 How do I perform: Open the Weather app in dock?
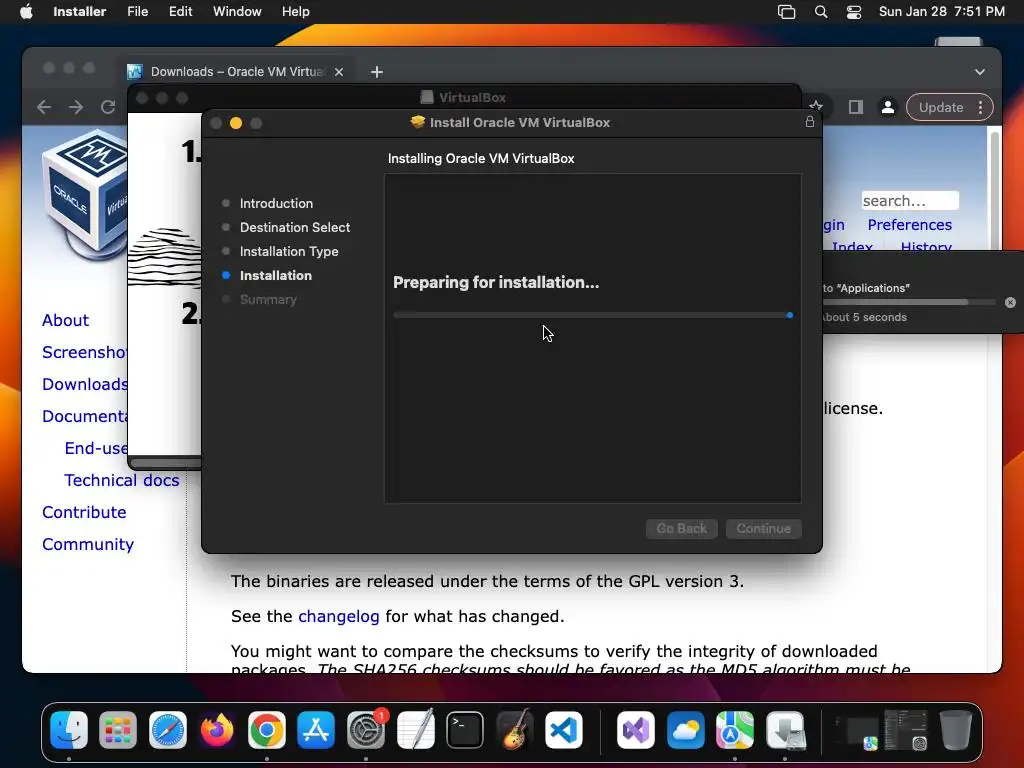pyautogui.click(x=686, y=729)
